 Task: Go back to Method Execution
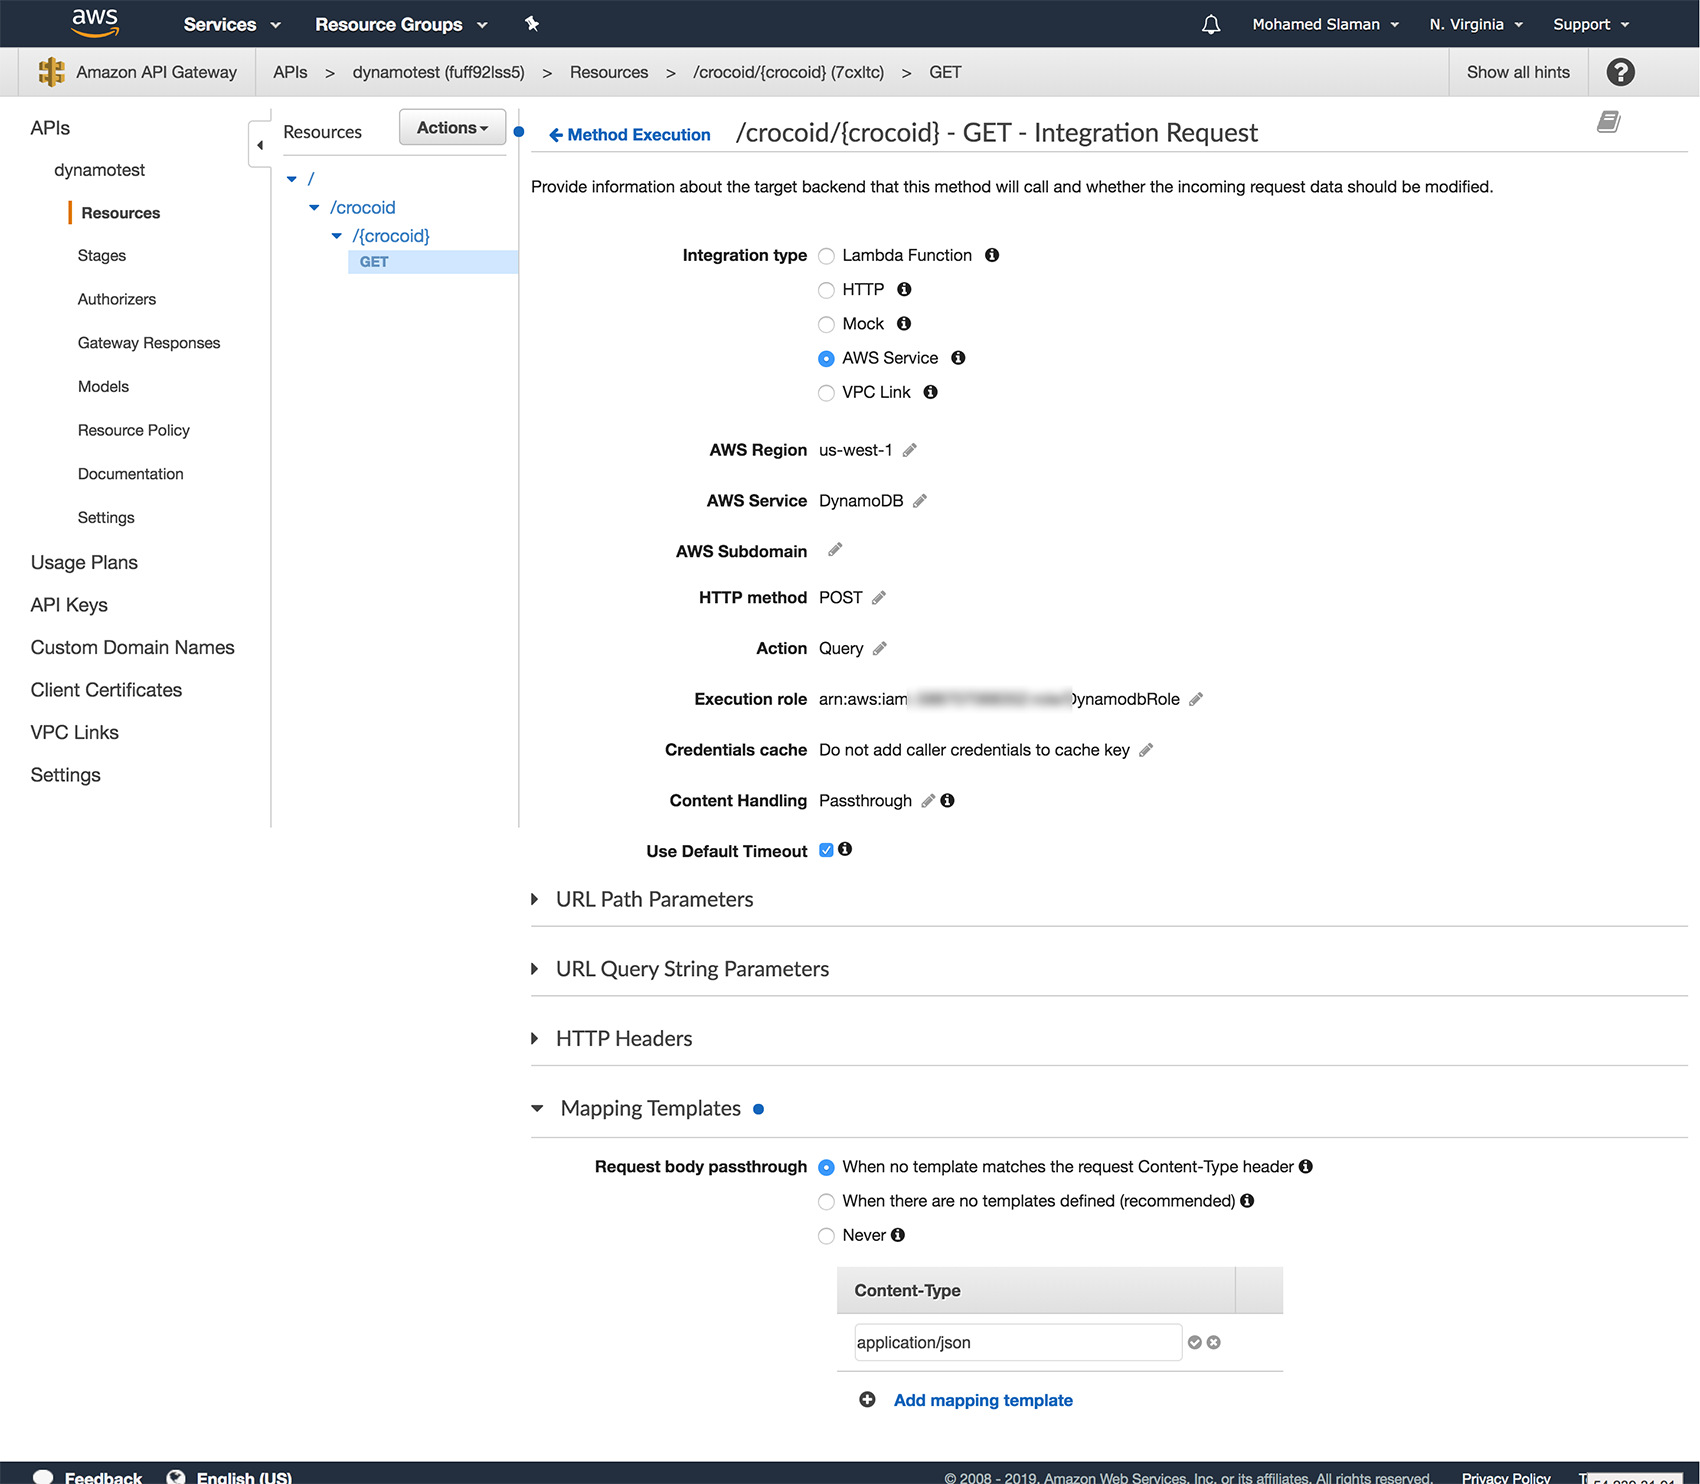629,134
